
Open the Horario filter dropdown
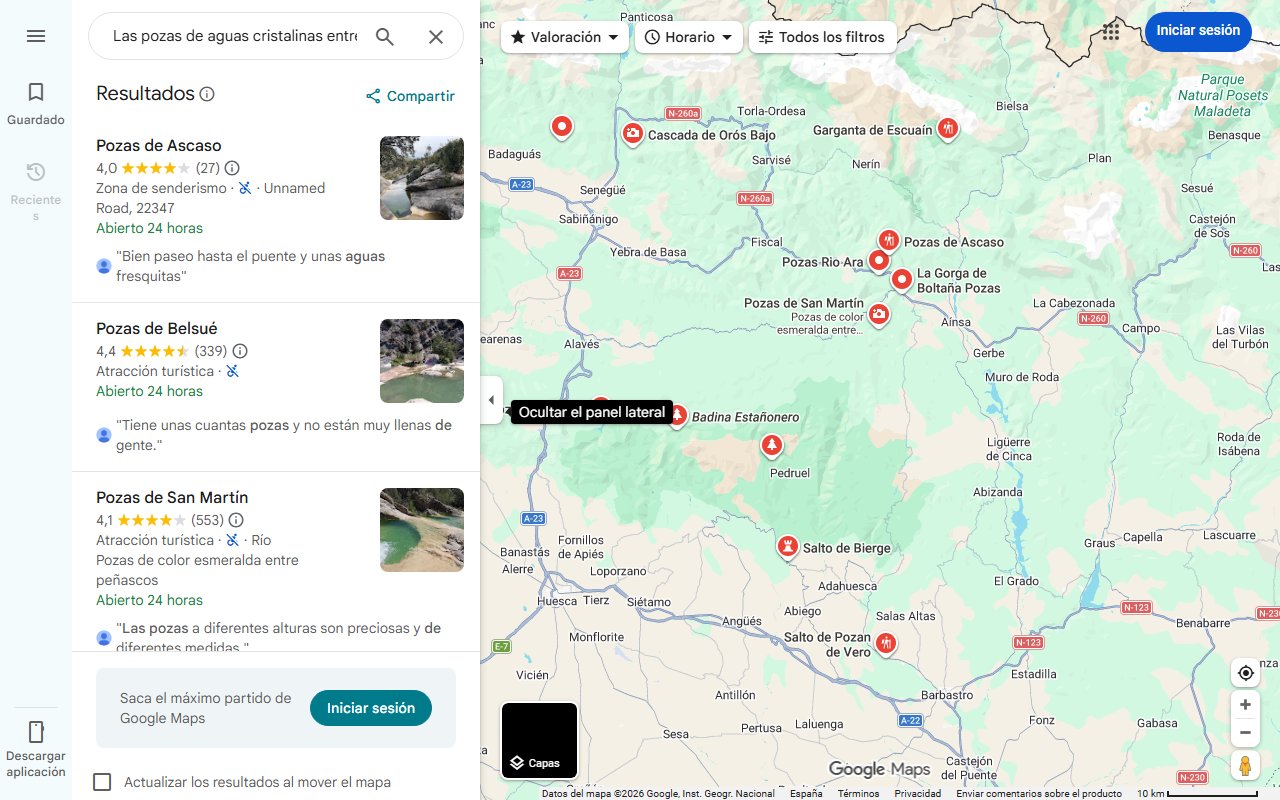[x=688, y=36]
